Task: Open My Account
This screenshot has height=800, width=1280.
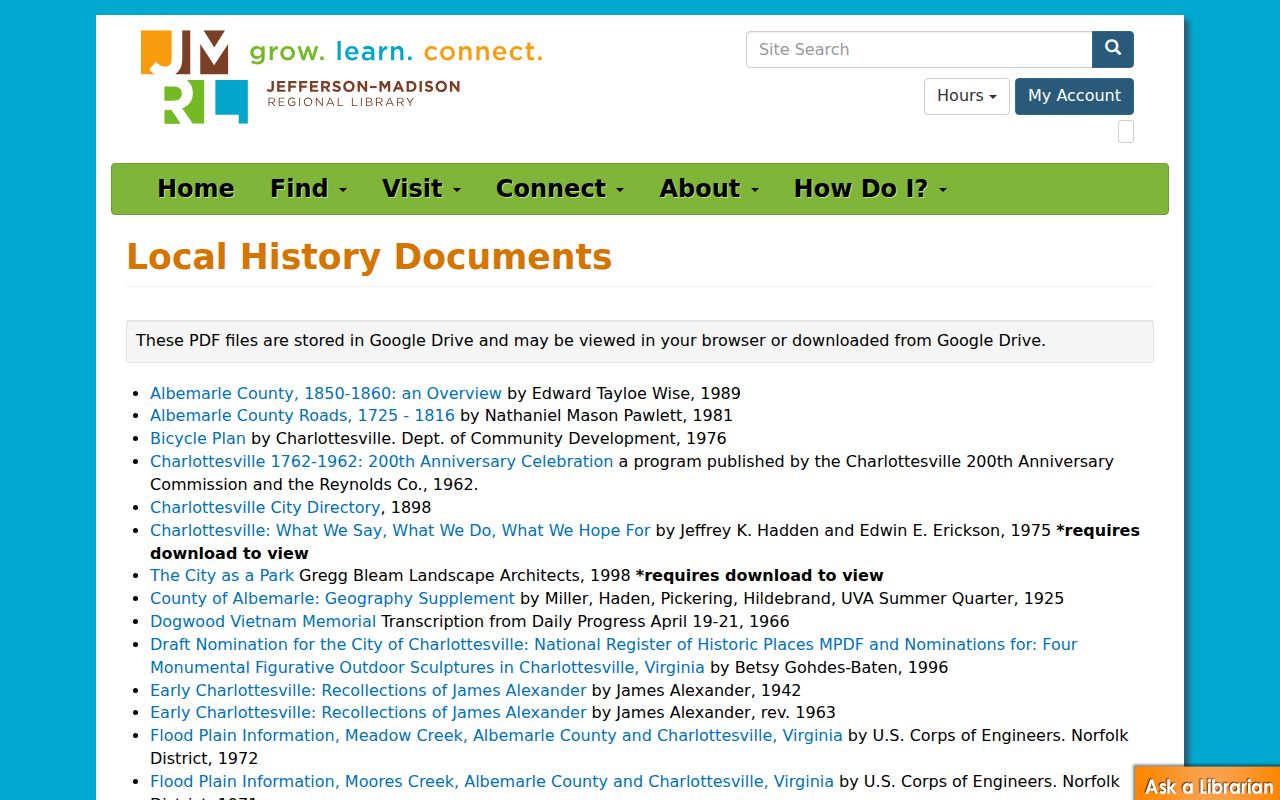Action: tap(1074, 96)
